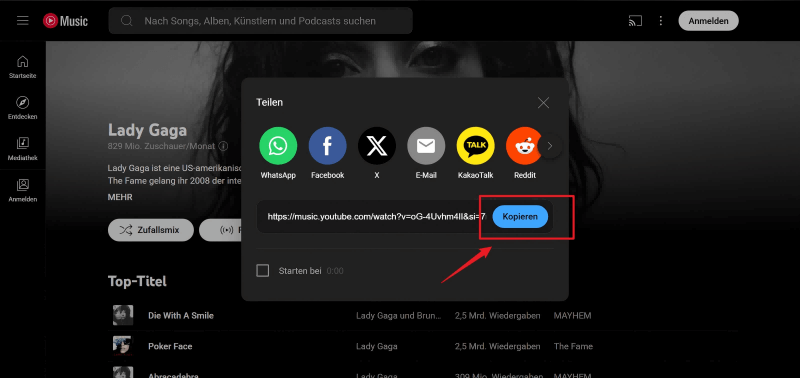Click the Kopieren button
800x378 pixels.
tap(520, 216)
